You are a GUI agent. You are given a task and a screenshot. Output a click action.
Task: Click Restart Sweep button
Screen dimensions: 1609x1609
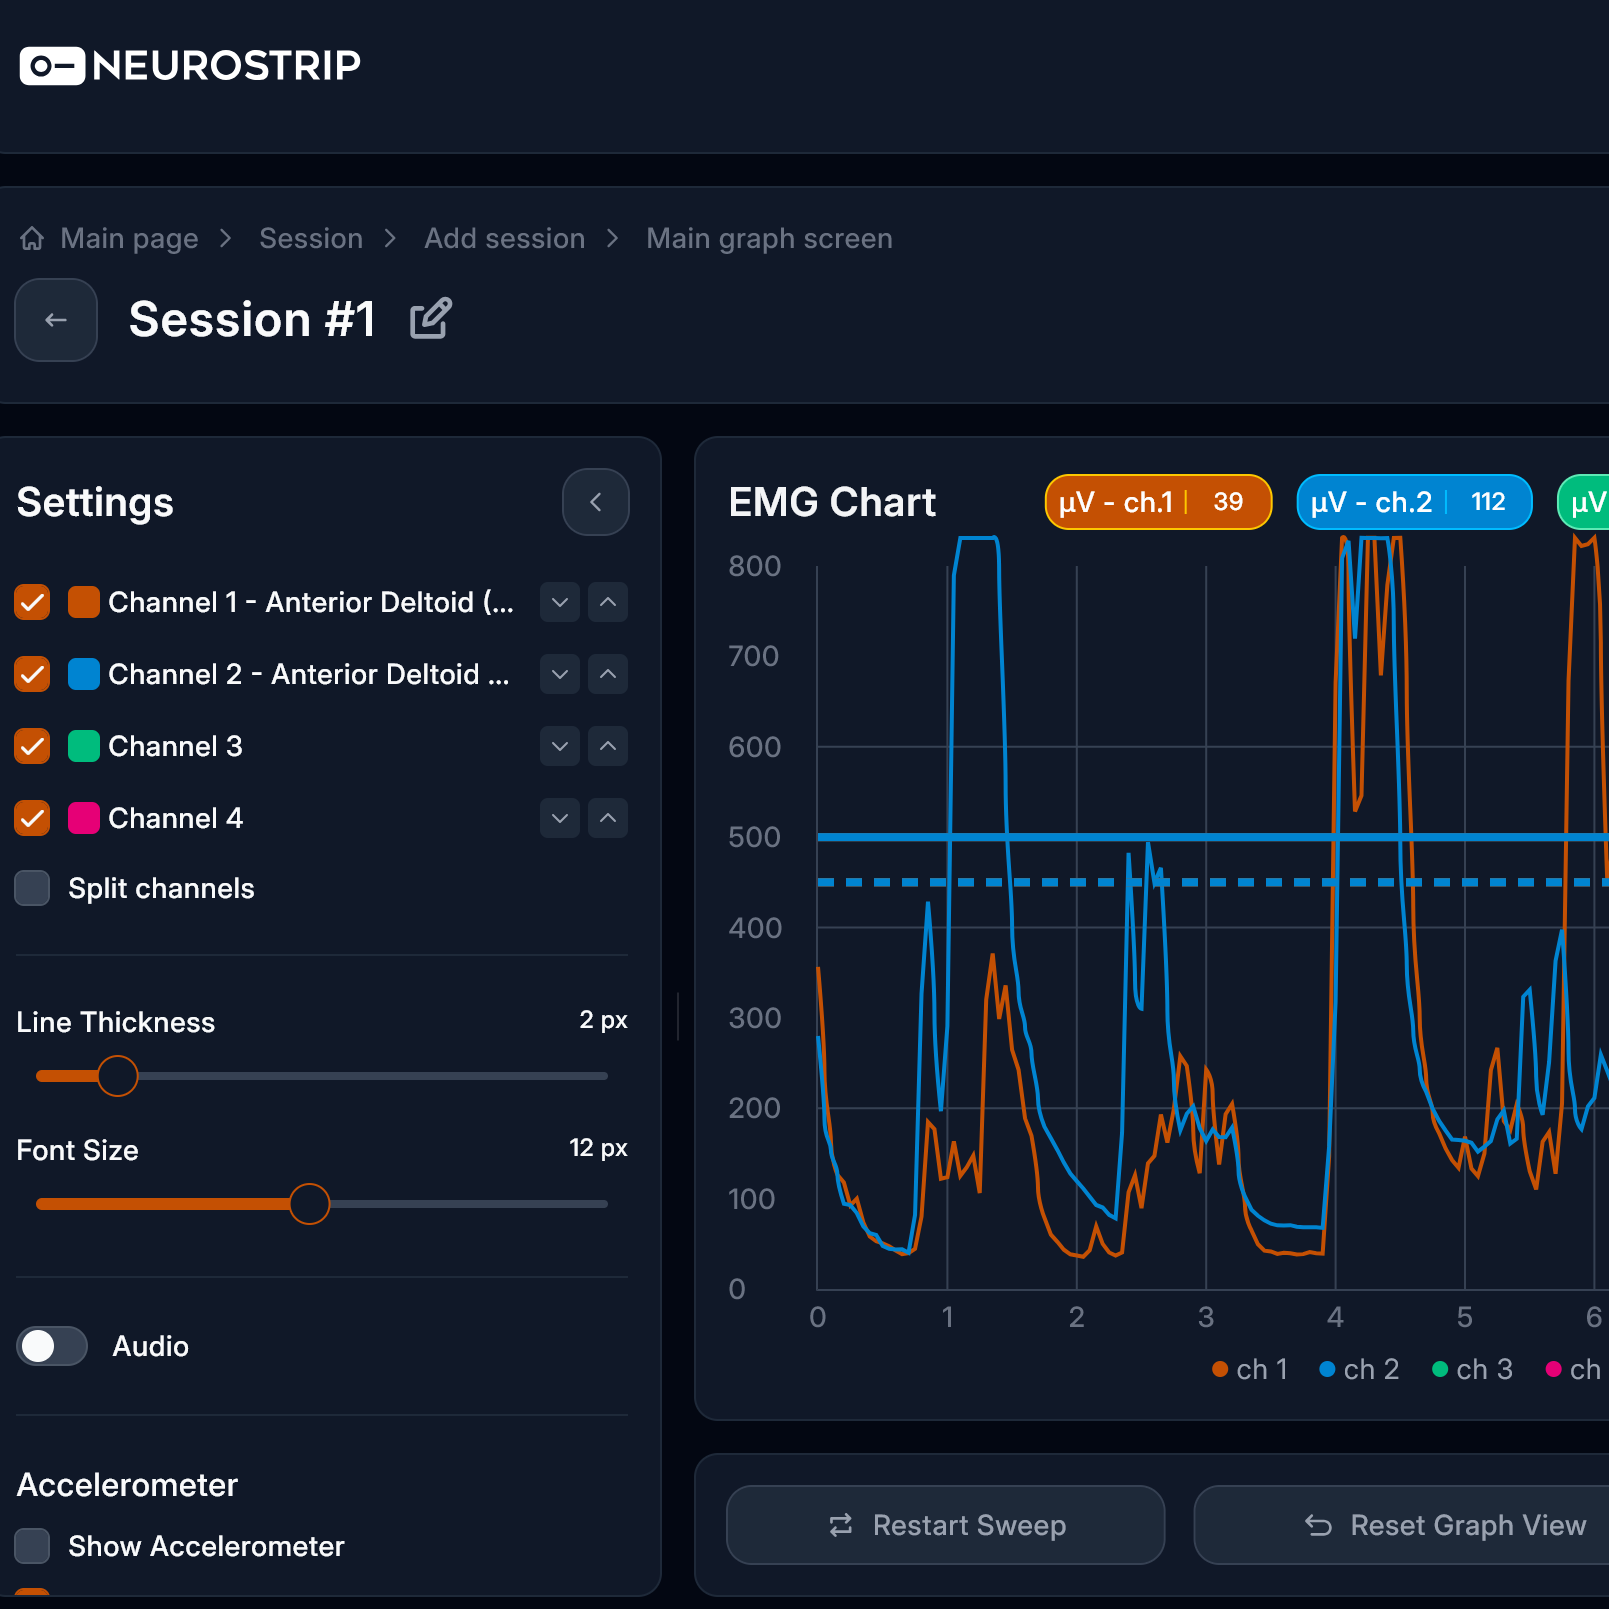point(946,1525)
